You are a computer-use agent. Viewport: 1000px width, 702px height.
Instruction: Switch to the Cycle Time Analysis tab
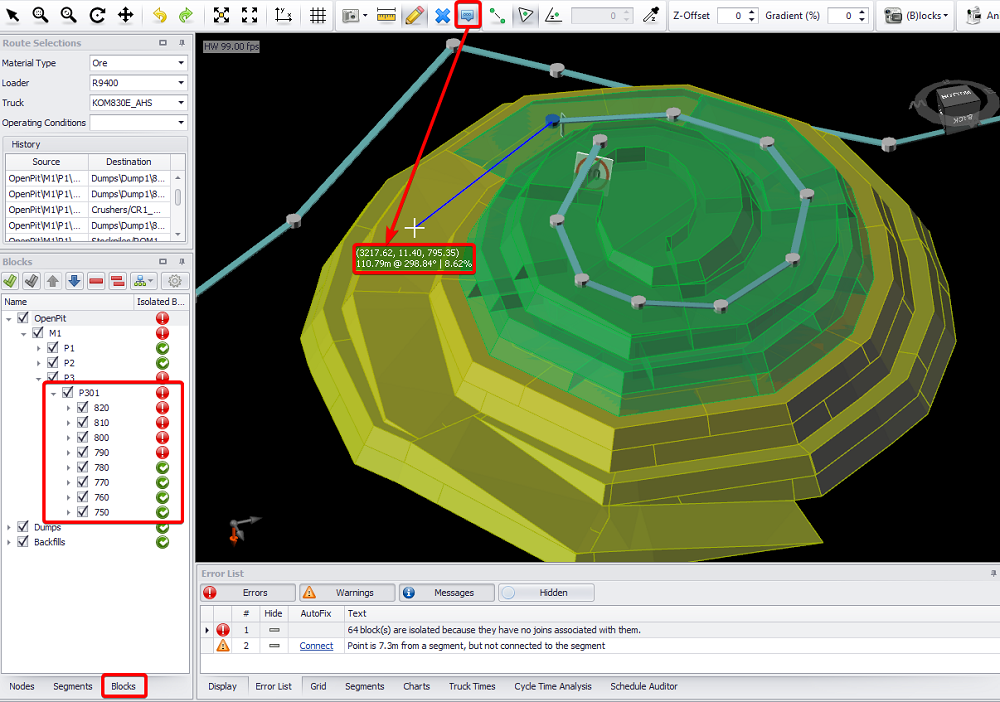pos(552,686)
